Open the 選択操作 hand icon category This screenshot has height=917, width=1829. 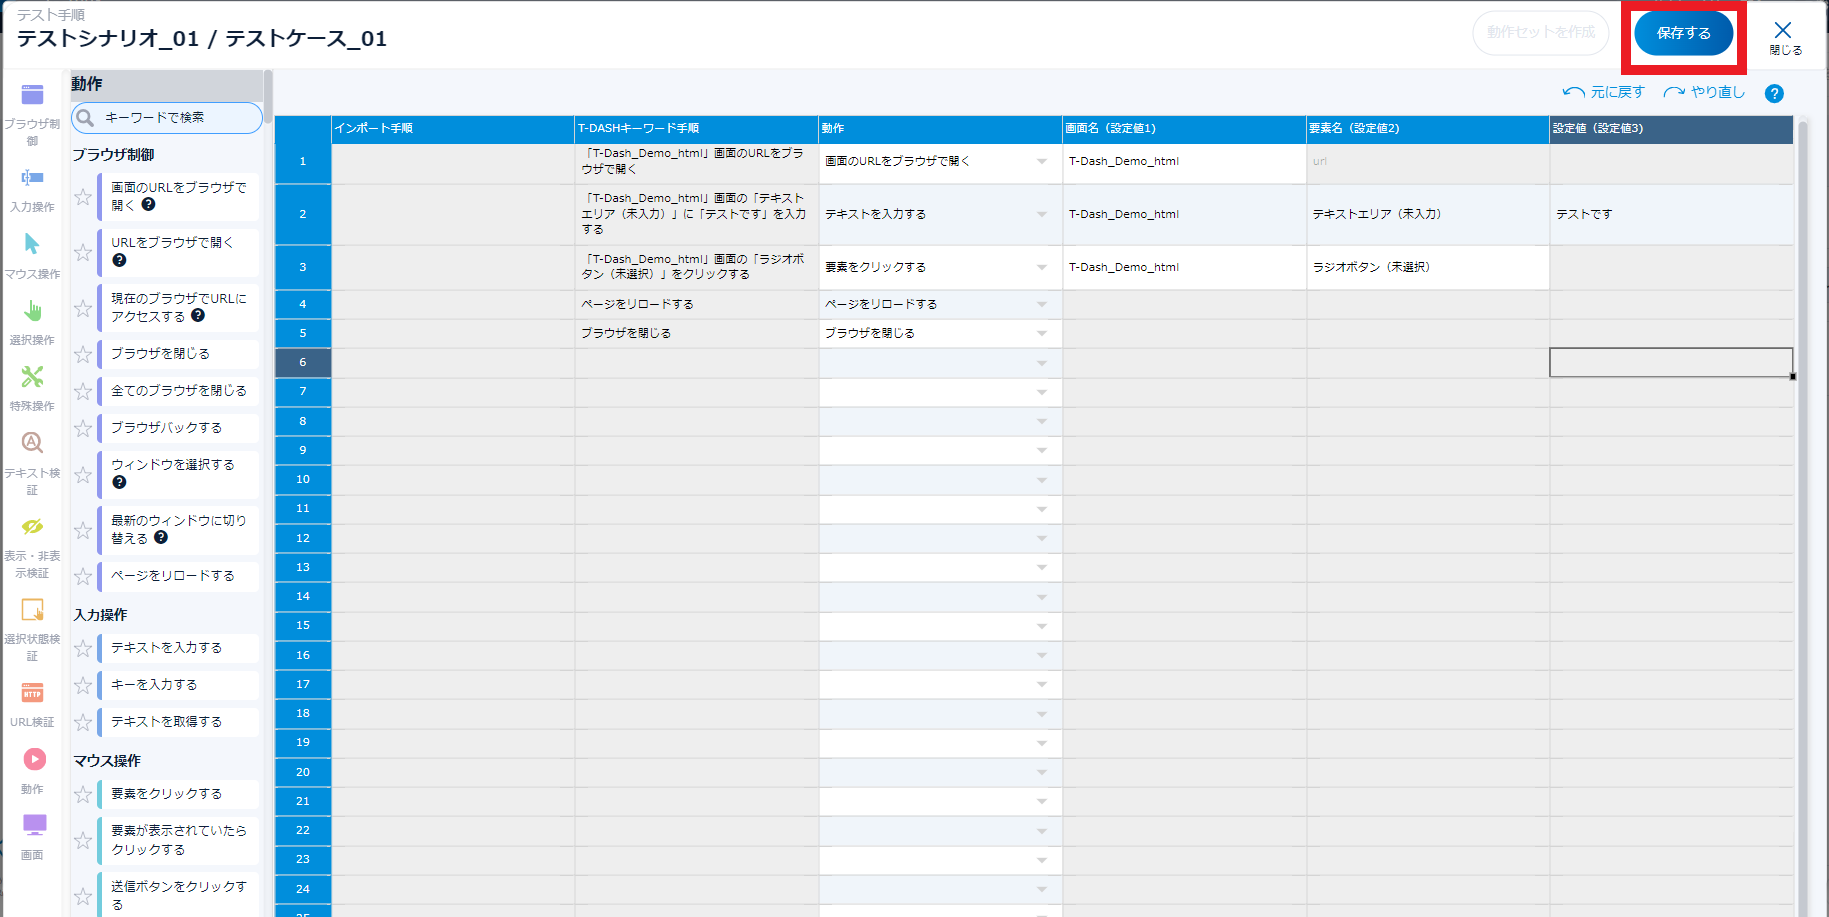32,311
